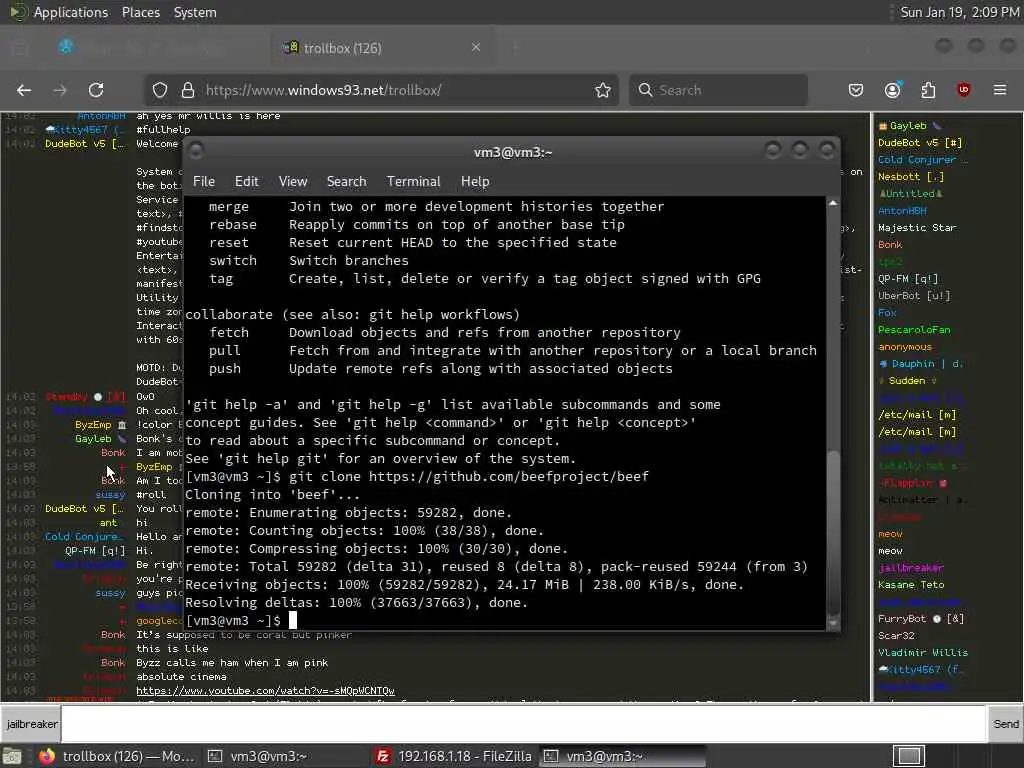Viewport: 1024px width, 768px height.
Task: Open the YouTube link in chat
Action: pos(265,690)
